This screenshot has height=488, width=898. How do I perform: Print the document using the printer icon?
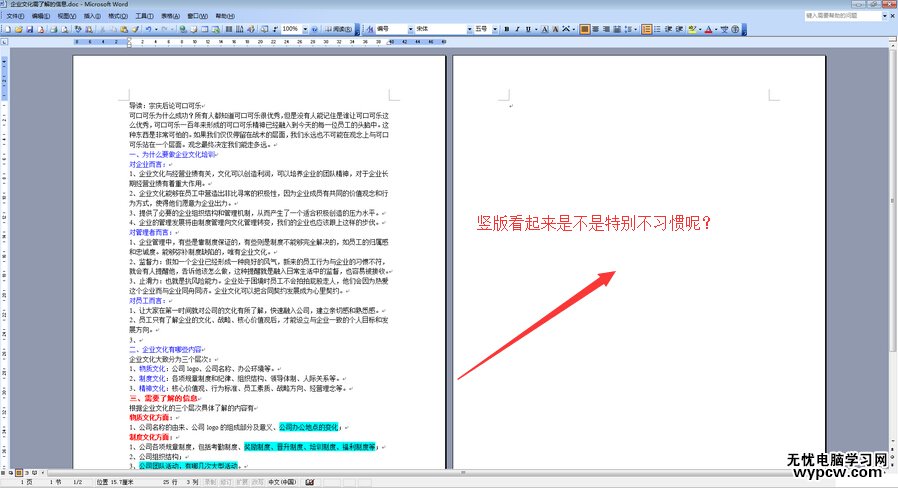[x=53, y=29]
